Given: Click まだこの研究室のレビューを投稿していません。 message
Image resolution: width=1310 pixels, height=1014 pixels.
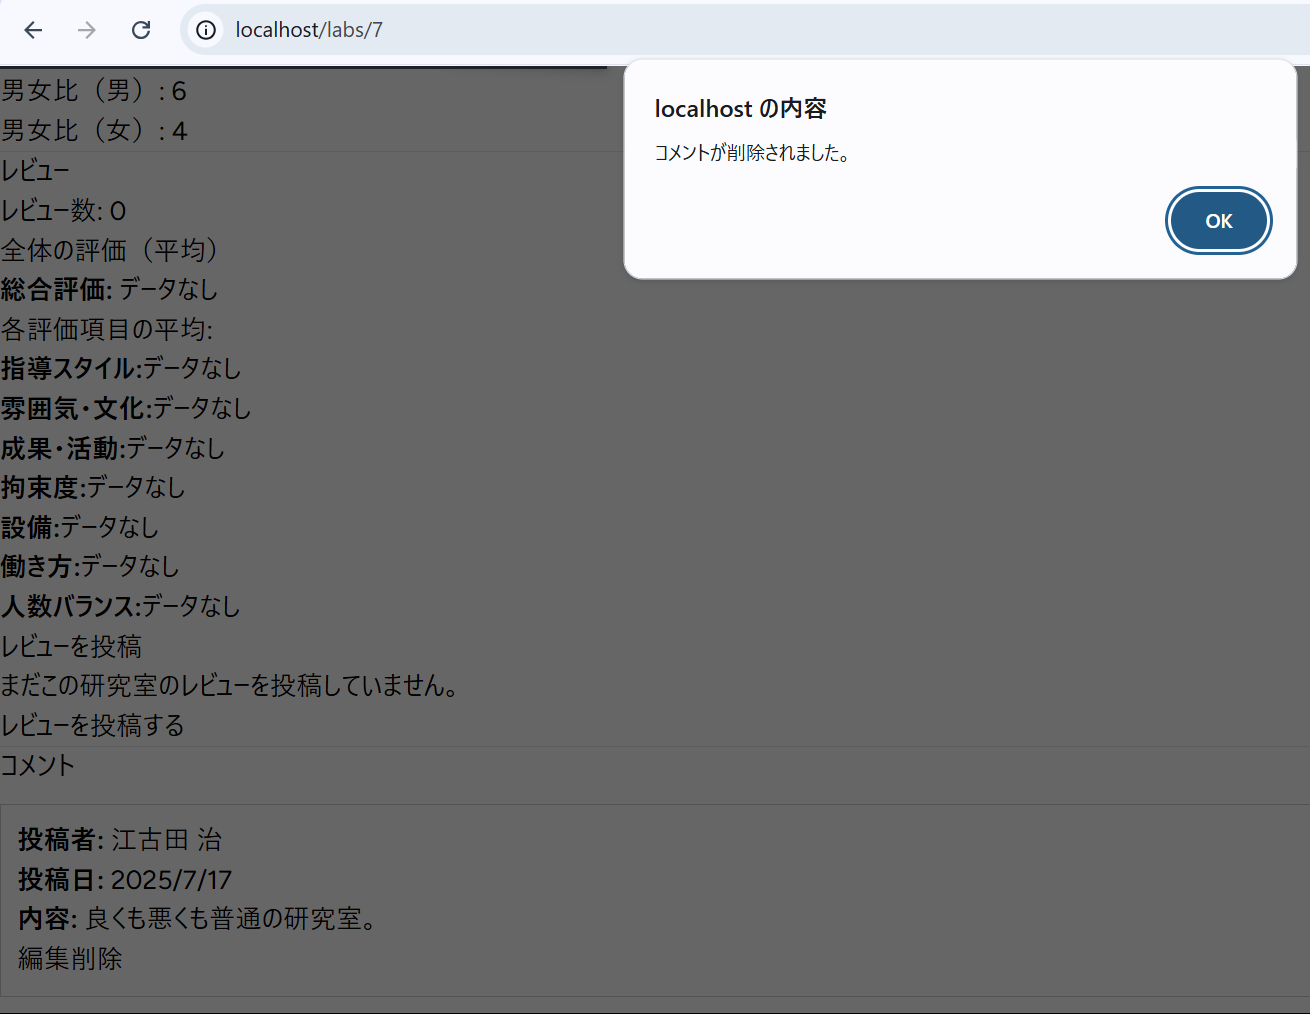Looking at the screenshot, I should (x=230, y=685).
